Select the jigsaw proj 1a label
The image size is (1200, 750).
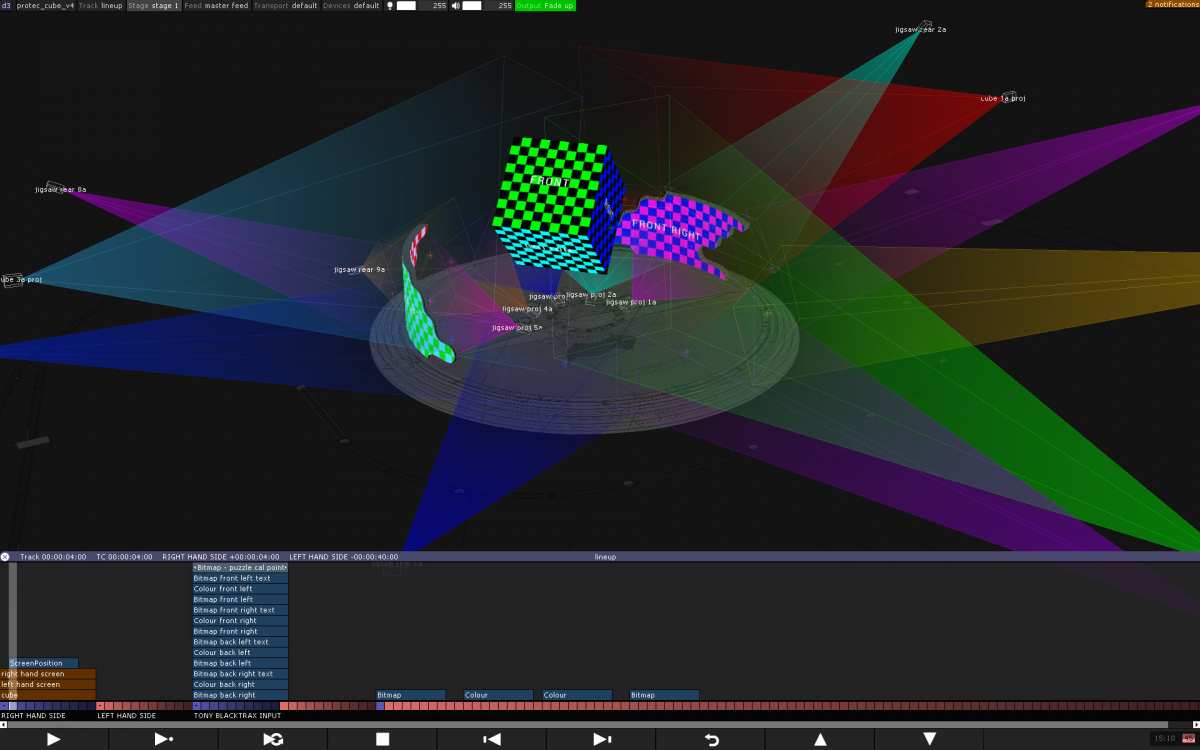631,301
